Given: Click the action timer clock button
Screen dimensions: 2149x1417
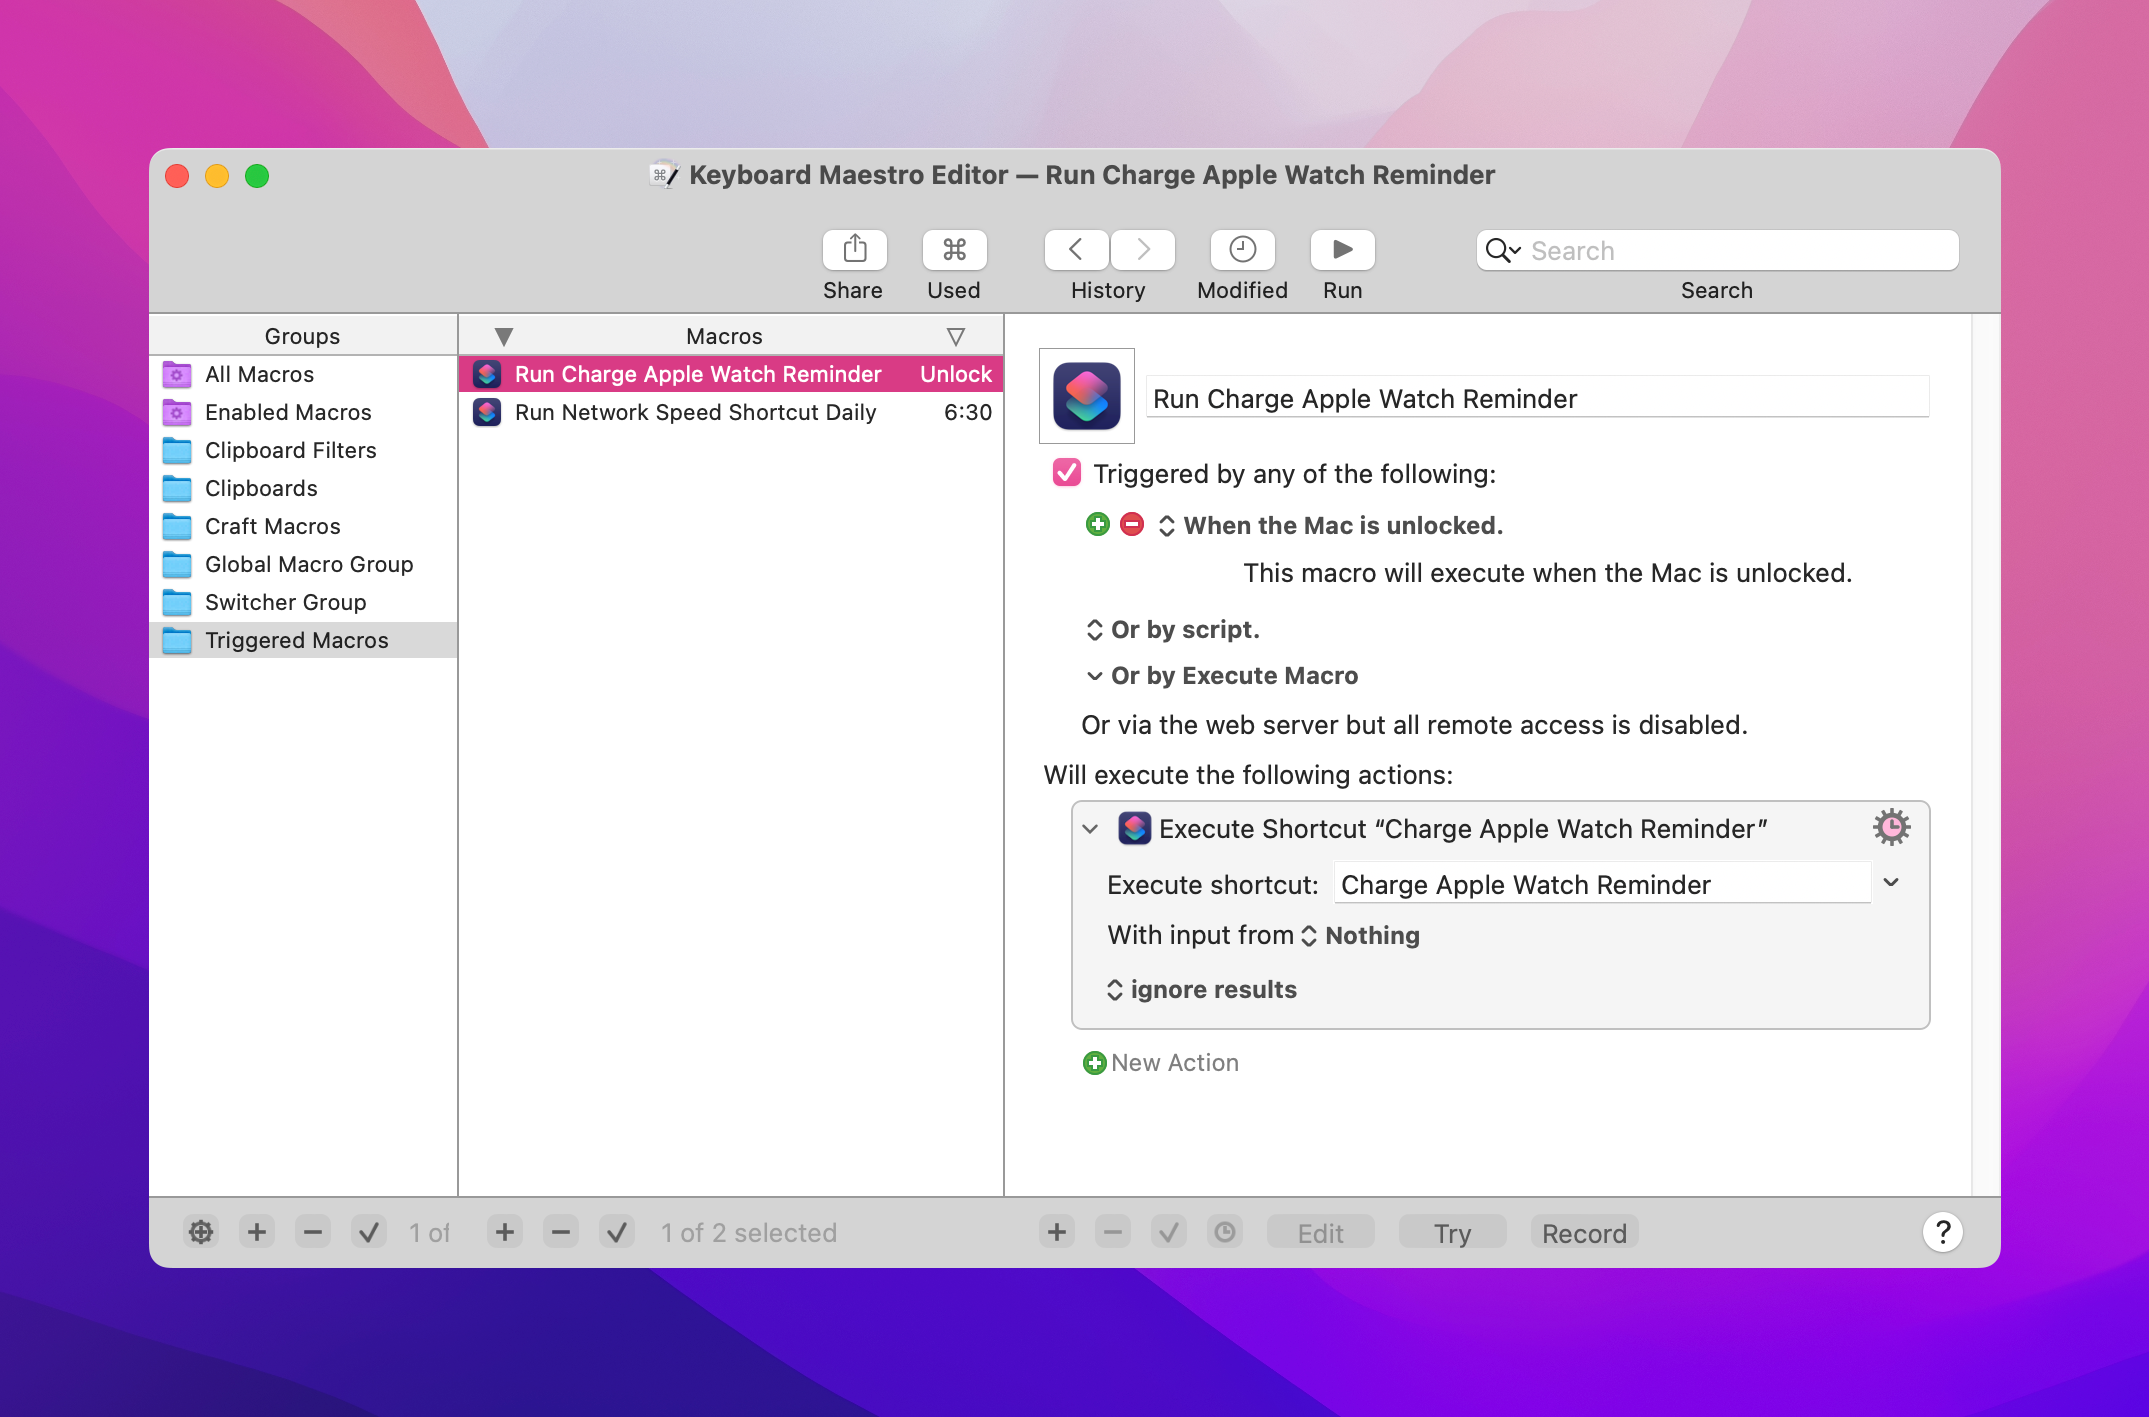Looking at the screenshot, I should (x=1225, y=1232).
